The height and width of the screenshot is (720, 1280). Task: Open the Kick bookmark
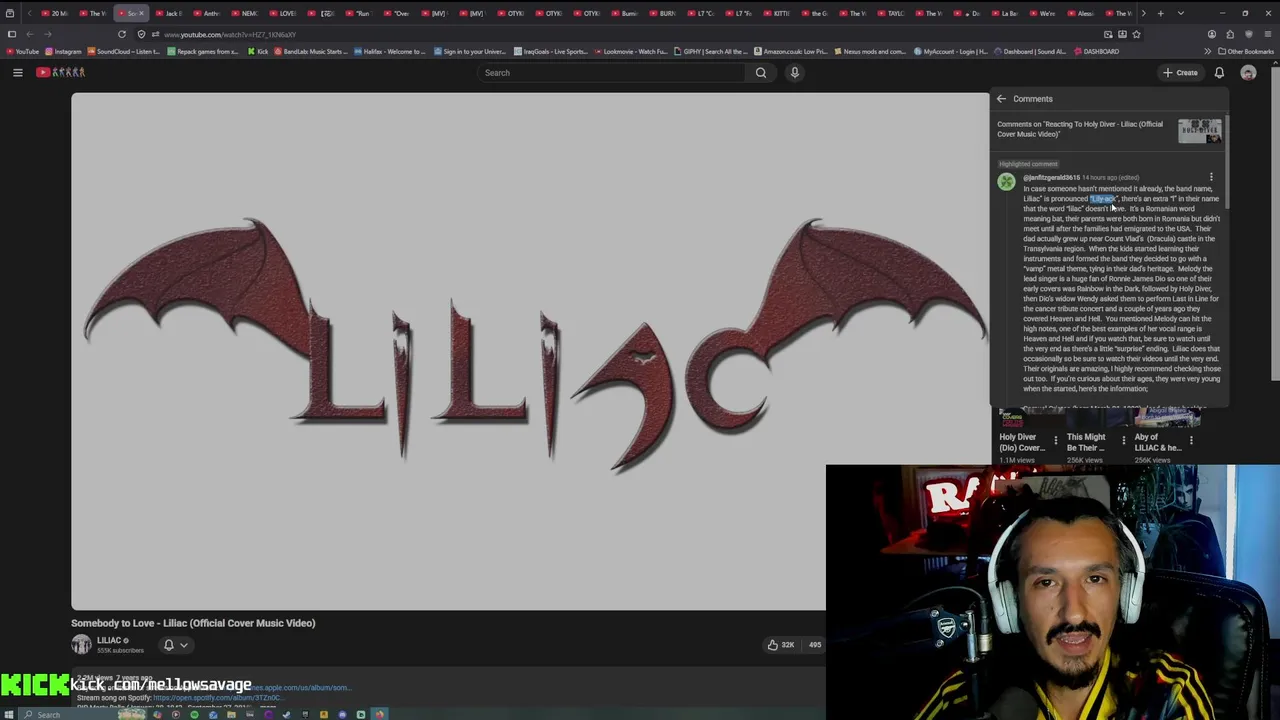[x=258, y=51]
